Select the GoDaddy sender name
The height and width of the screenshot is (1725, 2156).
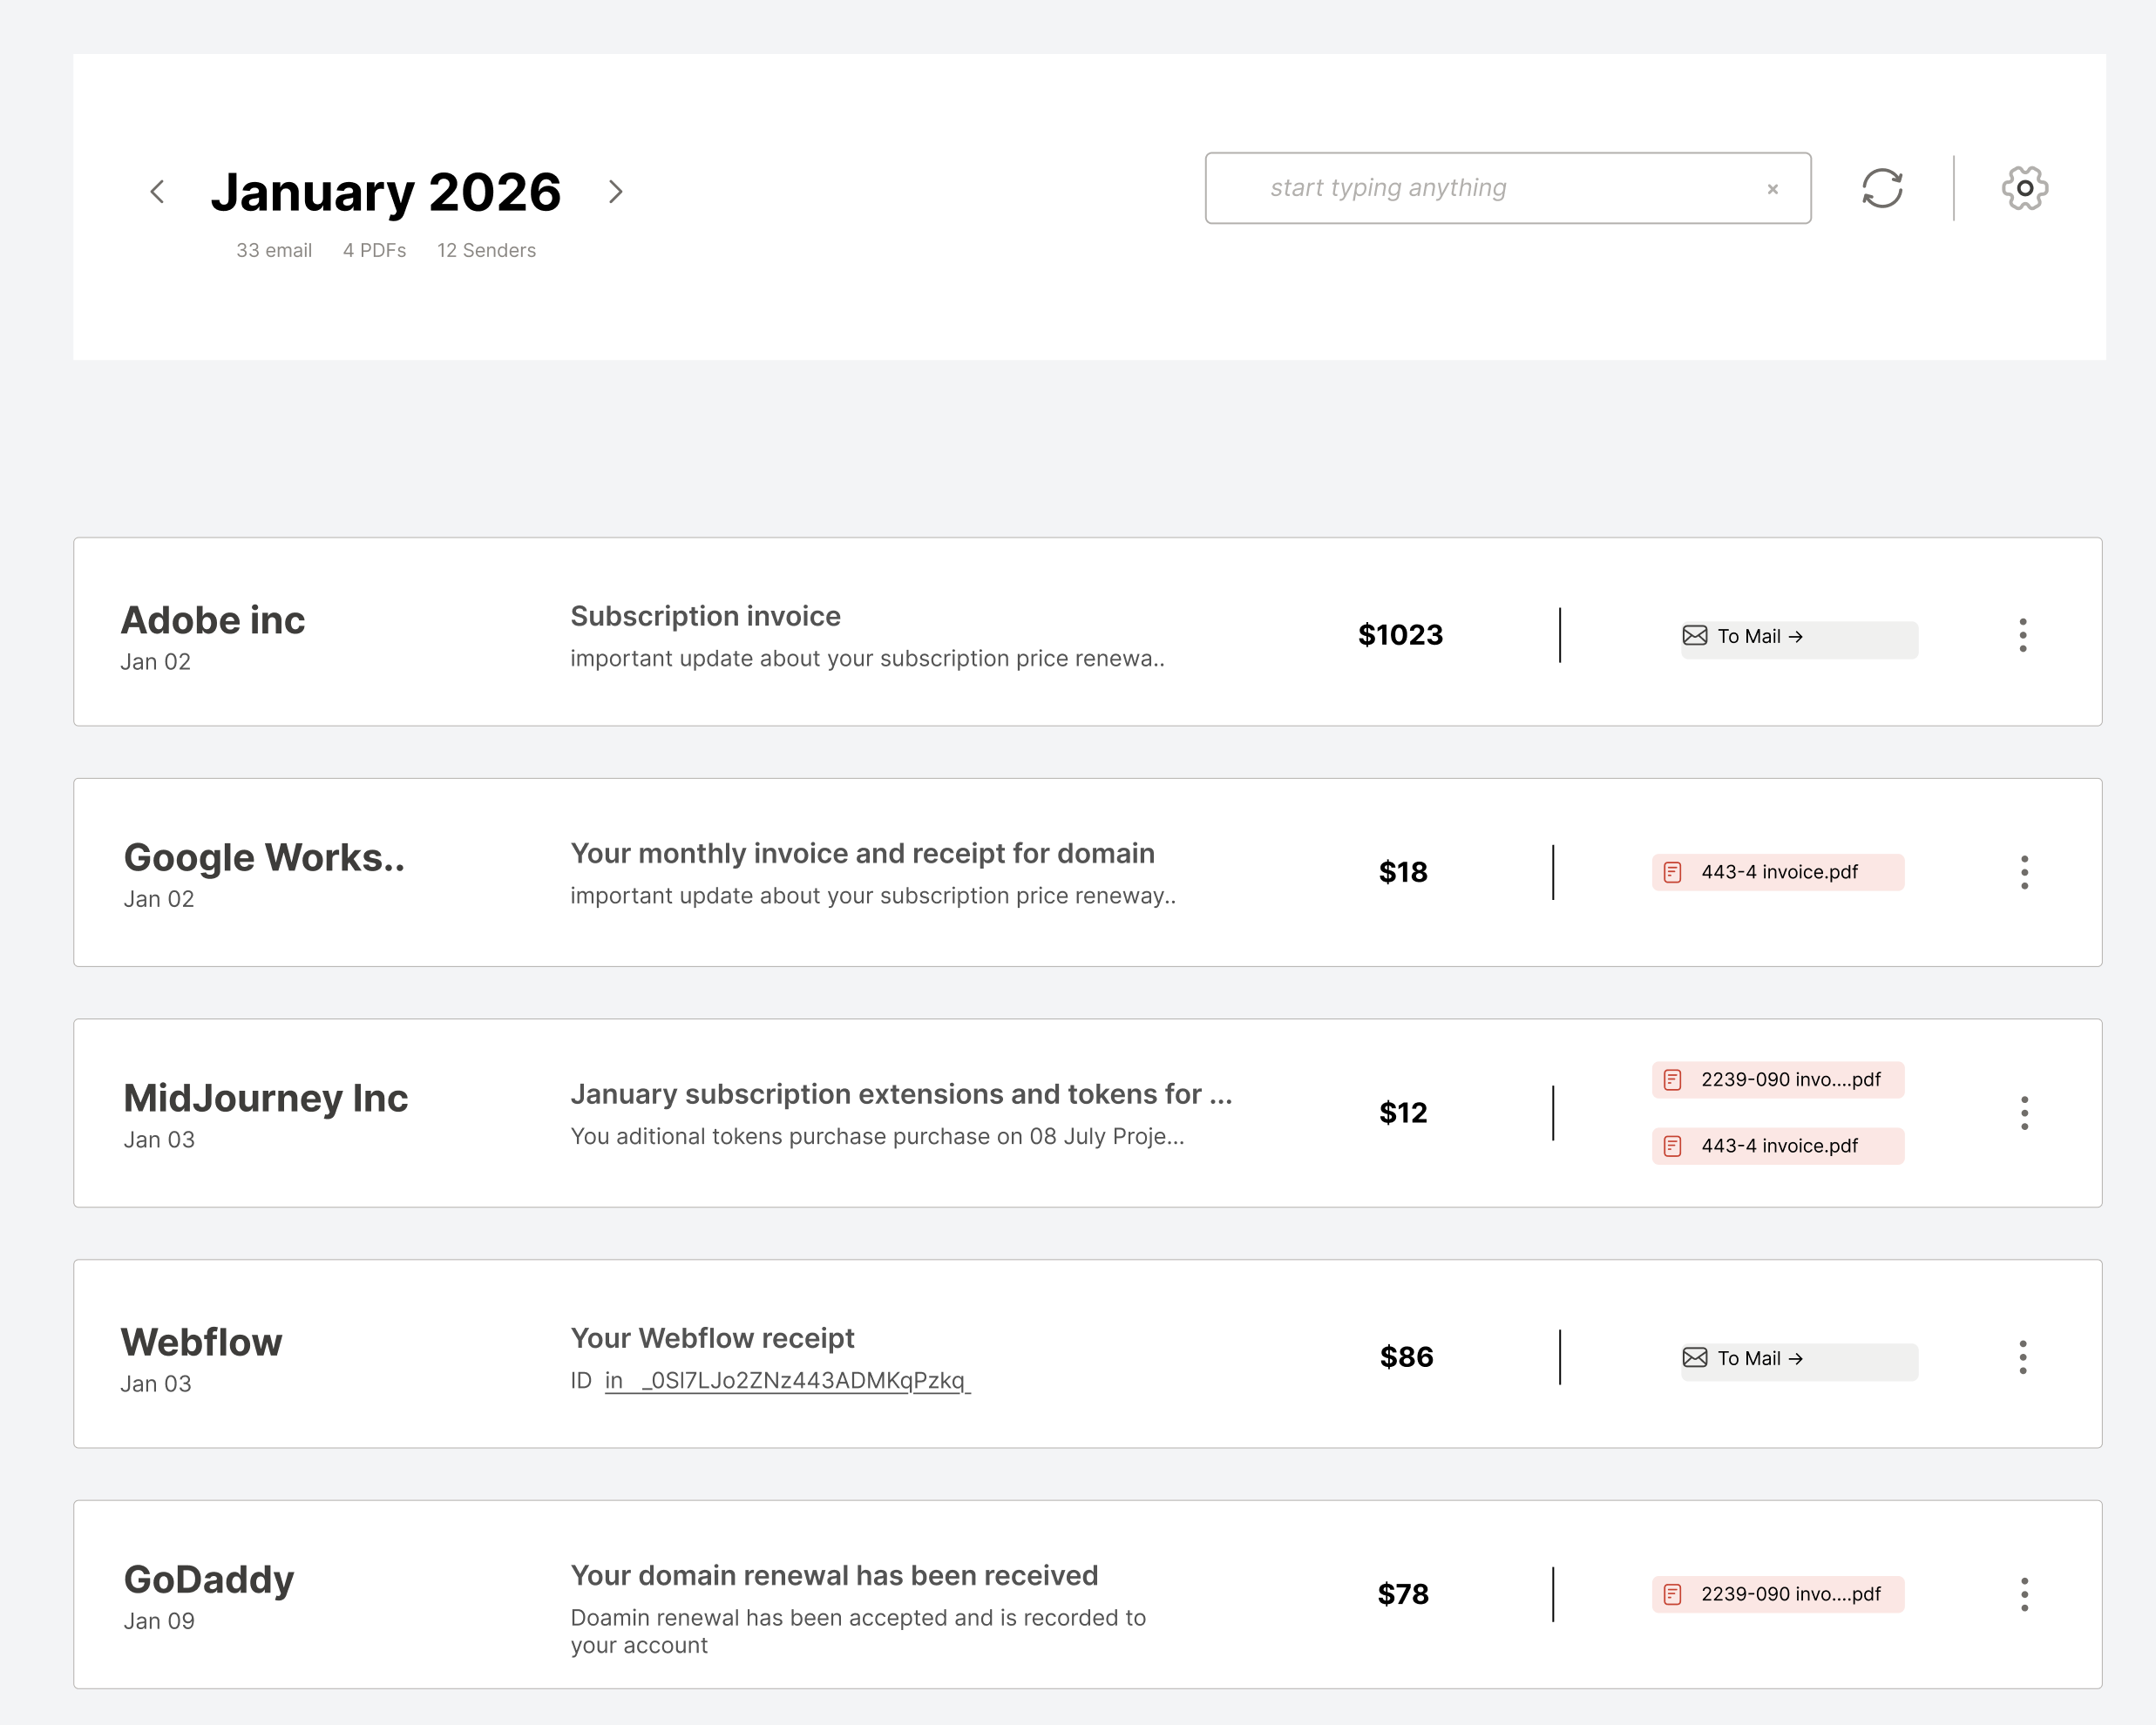pos(209,1579)
